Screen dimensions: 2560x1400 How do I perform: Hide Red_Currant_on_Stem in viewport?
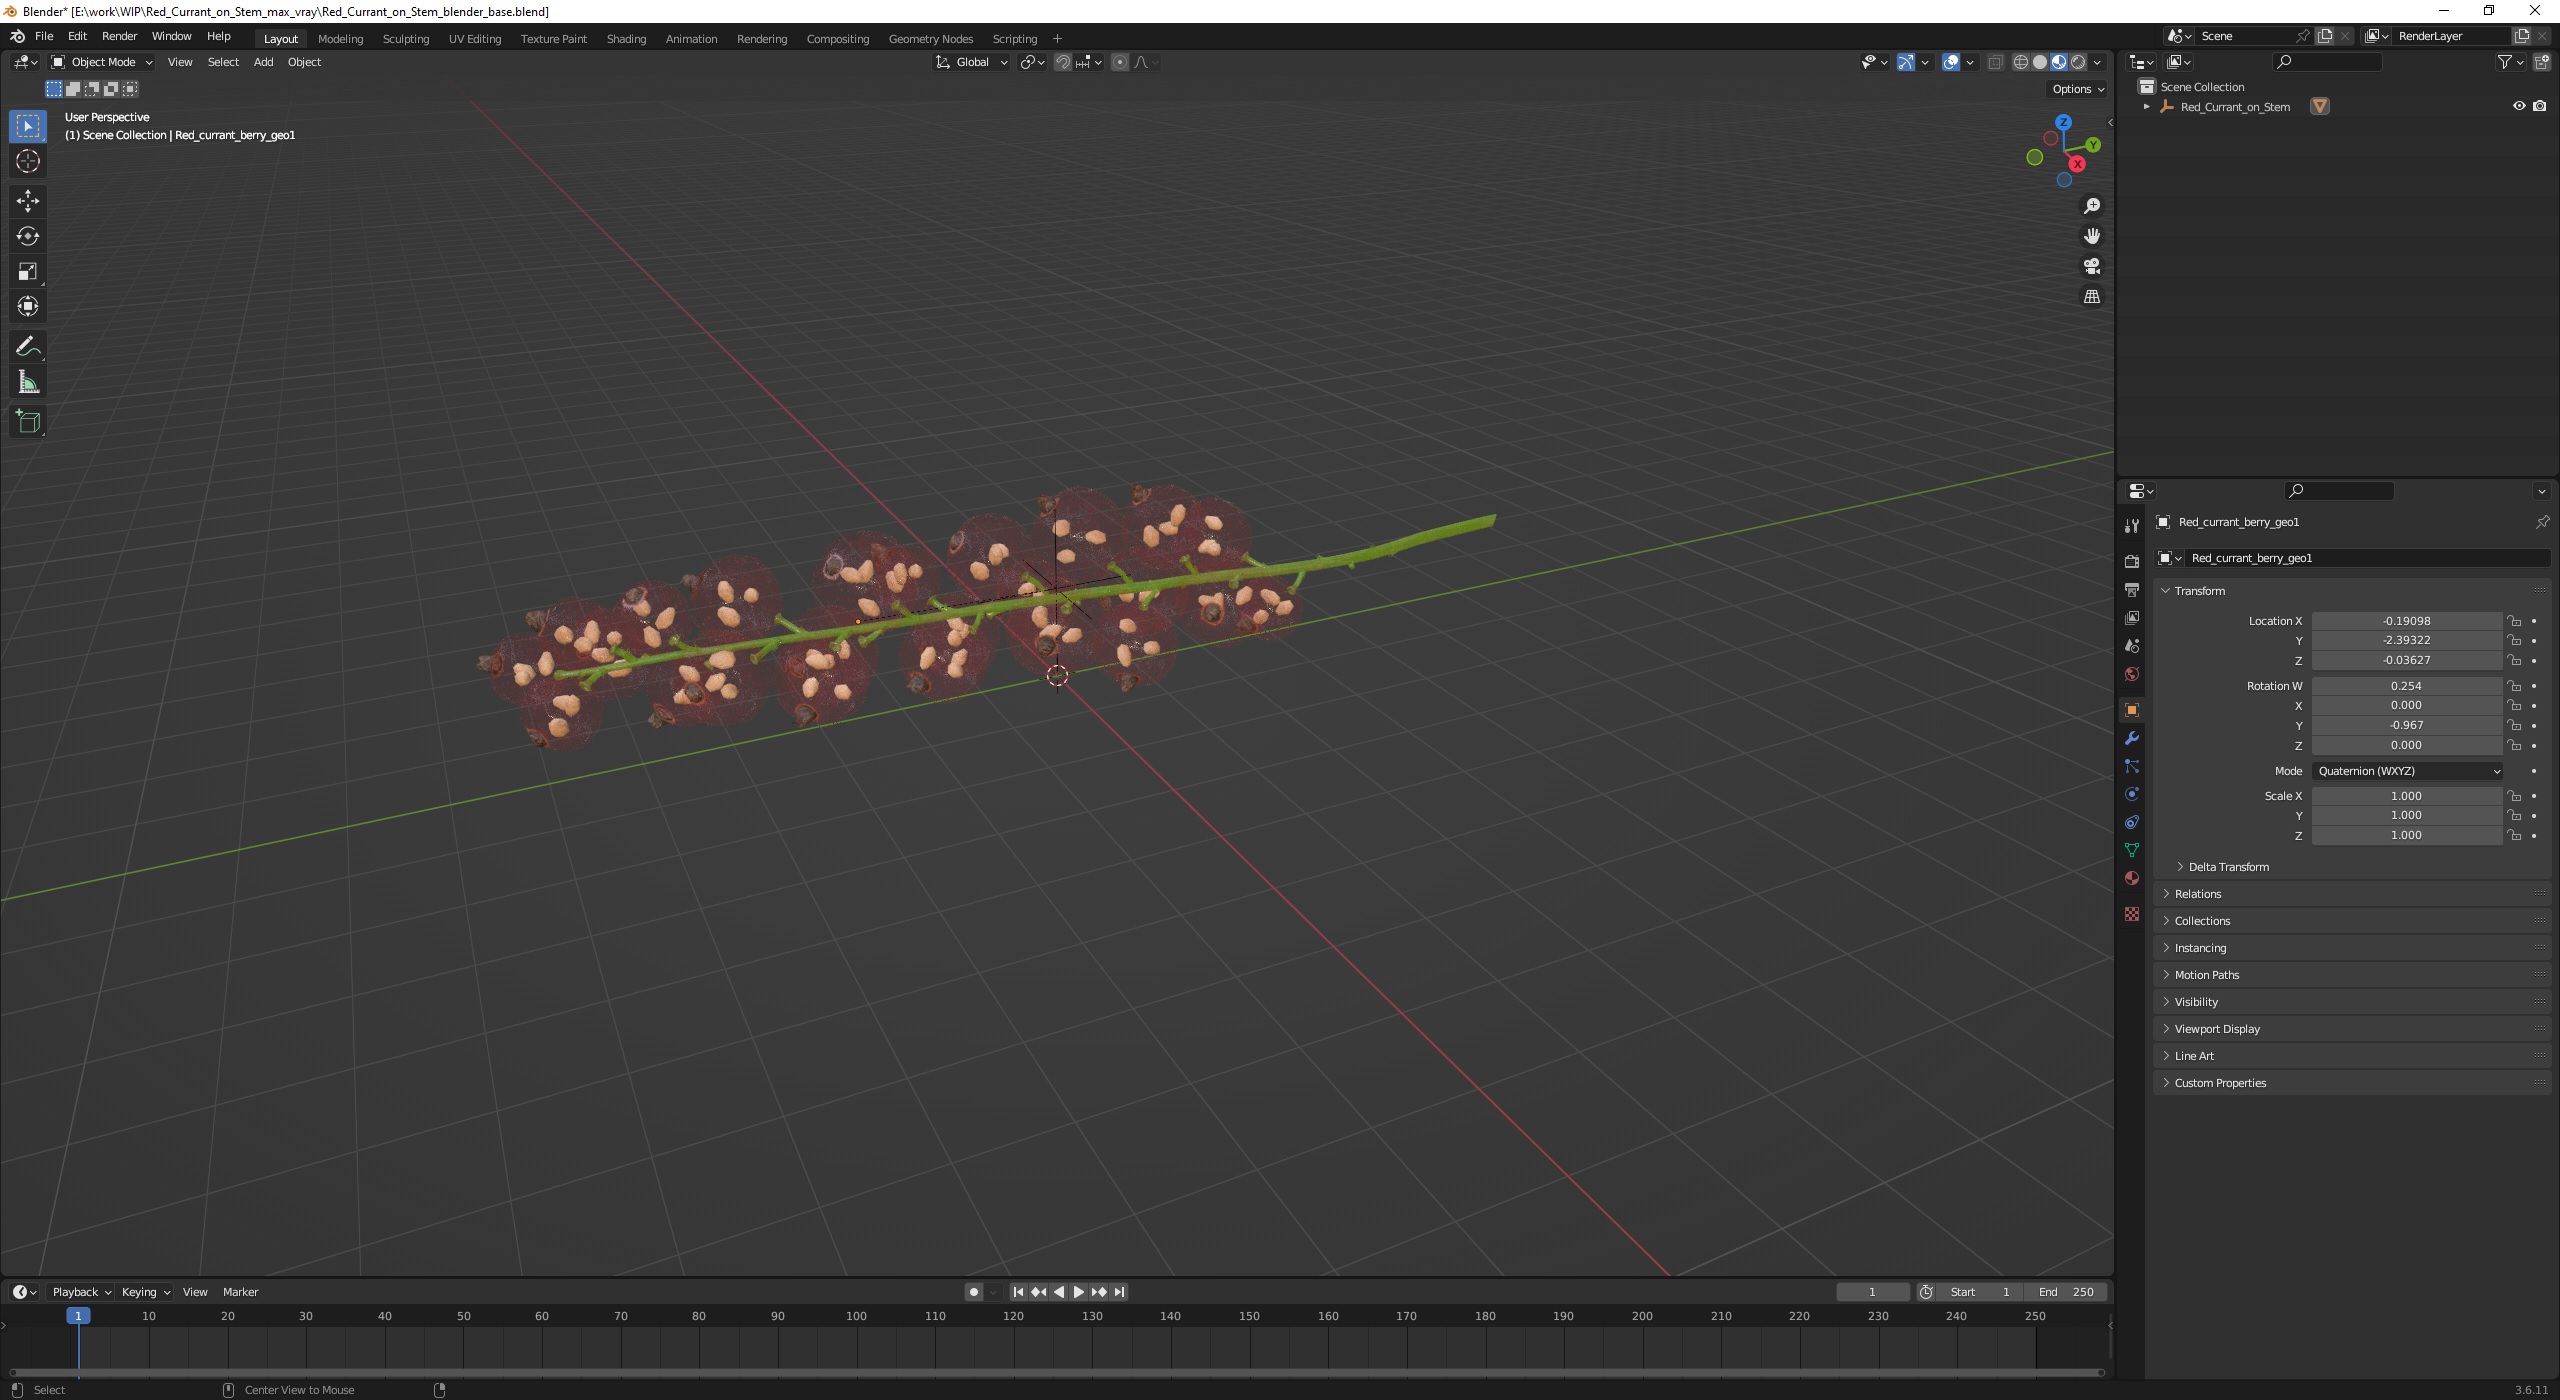[x=2519, y=106]
